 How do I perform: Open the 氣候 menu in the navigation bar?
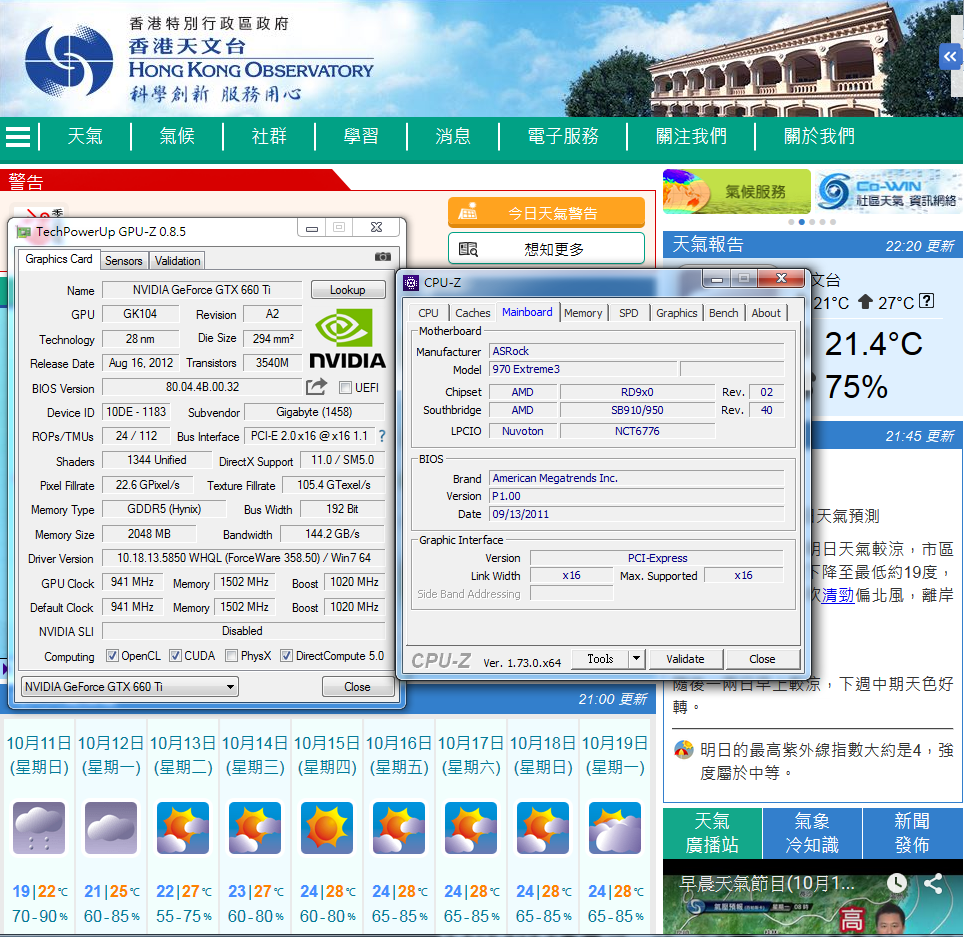point(177,136)
